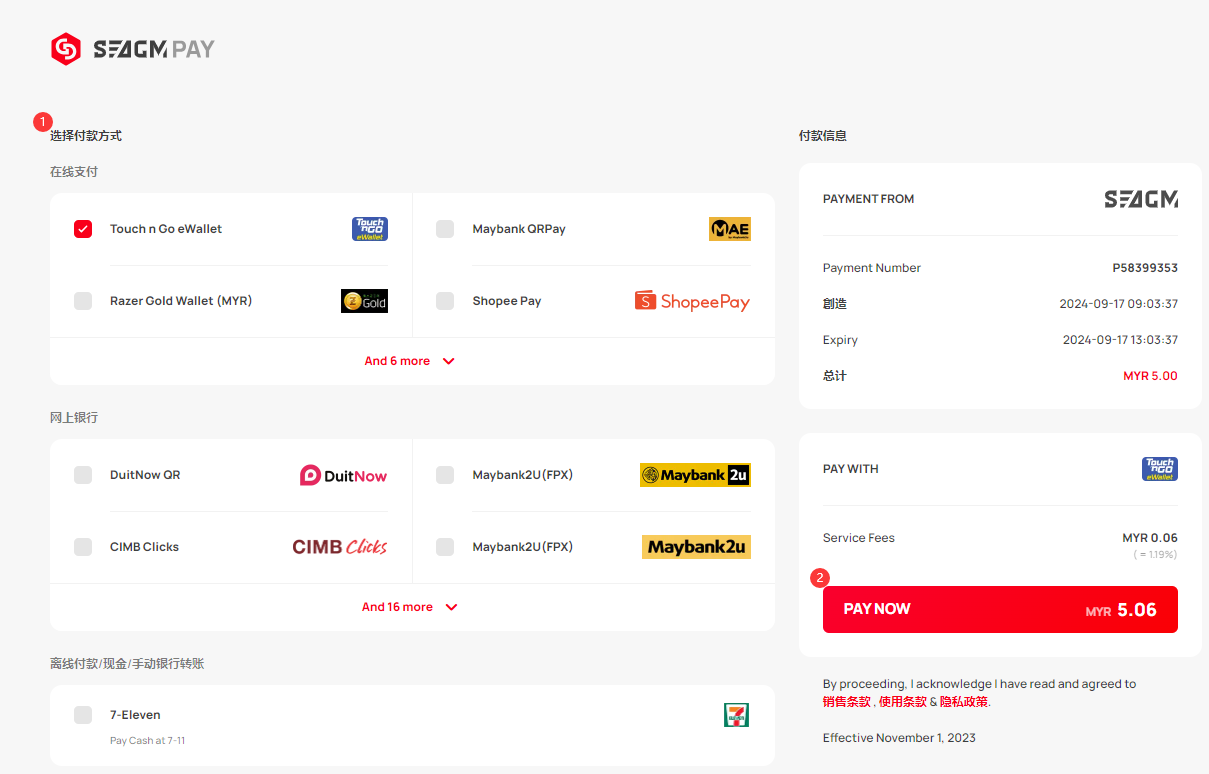1209x774 pixels.
Task: Click the Razer Gold logo
Action: coord(364,301)
